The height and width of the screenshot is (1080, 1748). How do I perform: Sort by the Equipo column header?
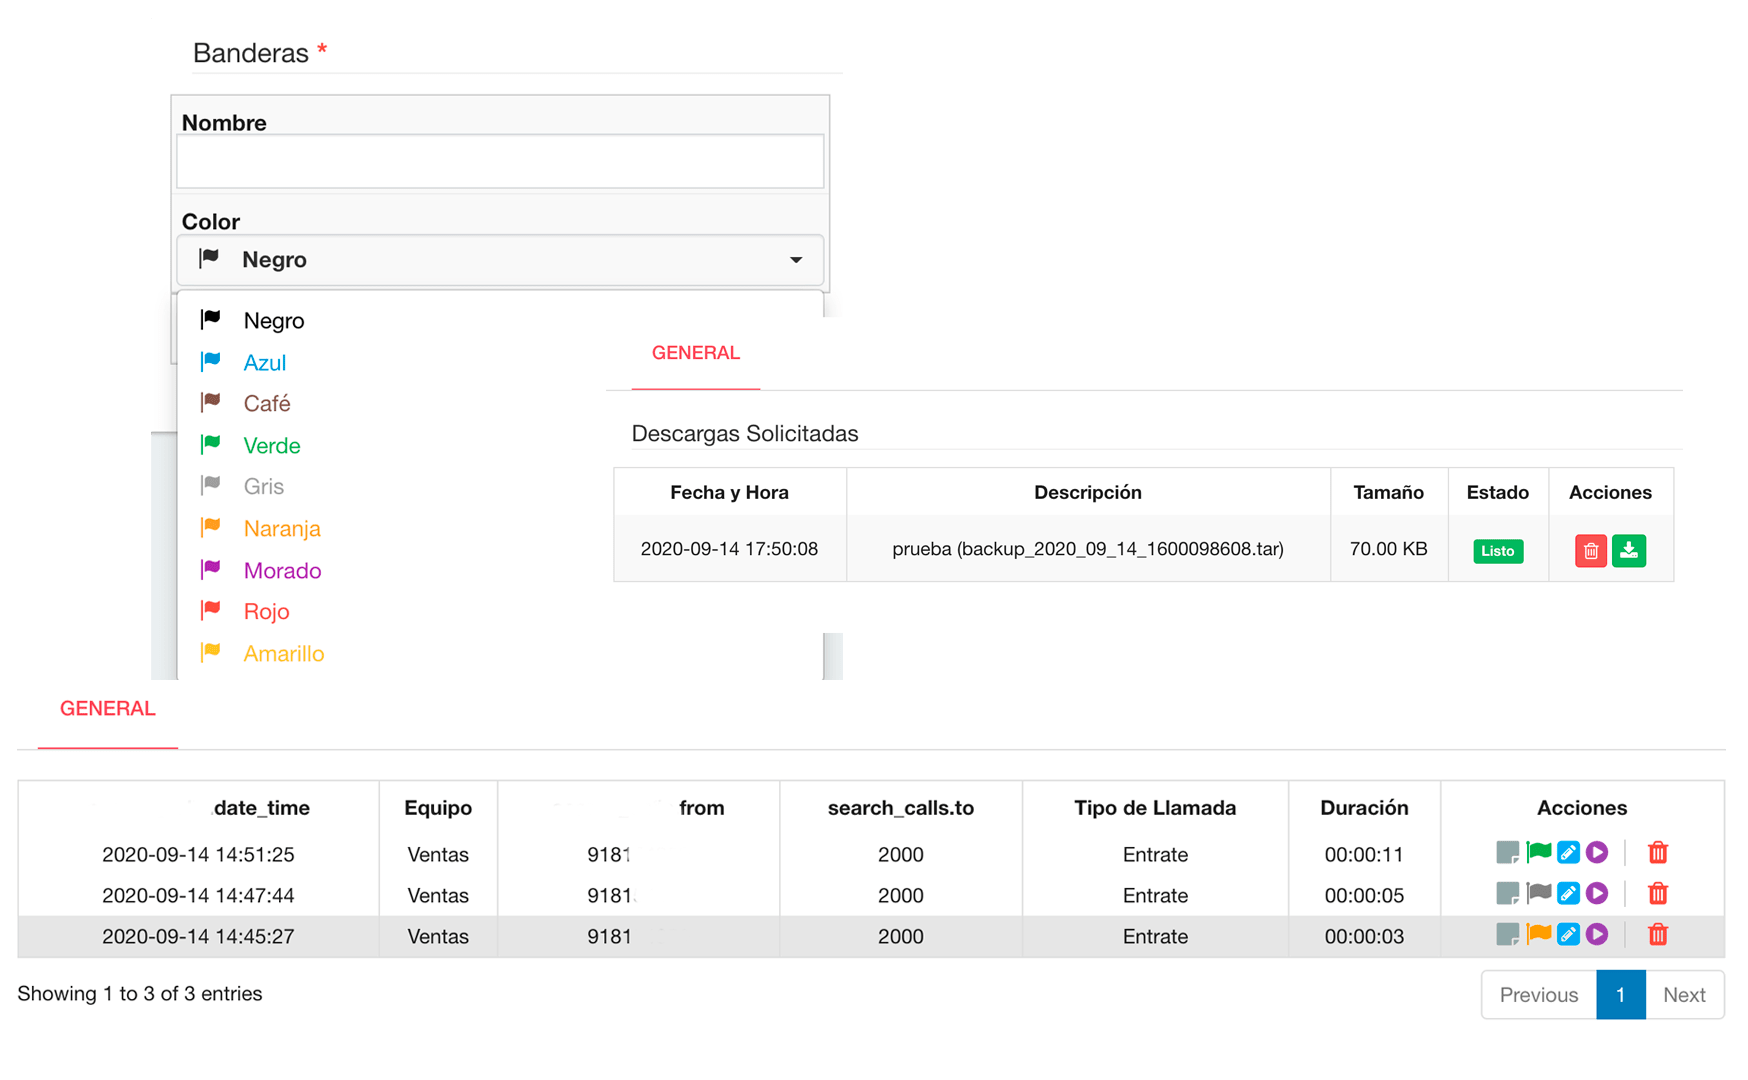point(438,808)
